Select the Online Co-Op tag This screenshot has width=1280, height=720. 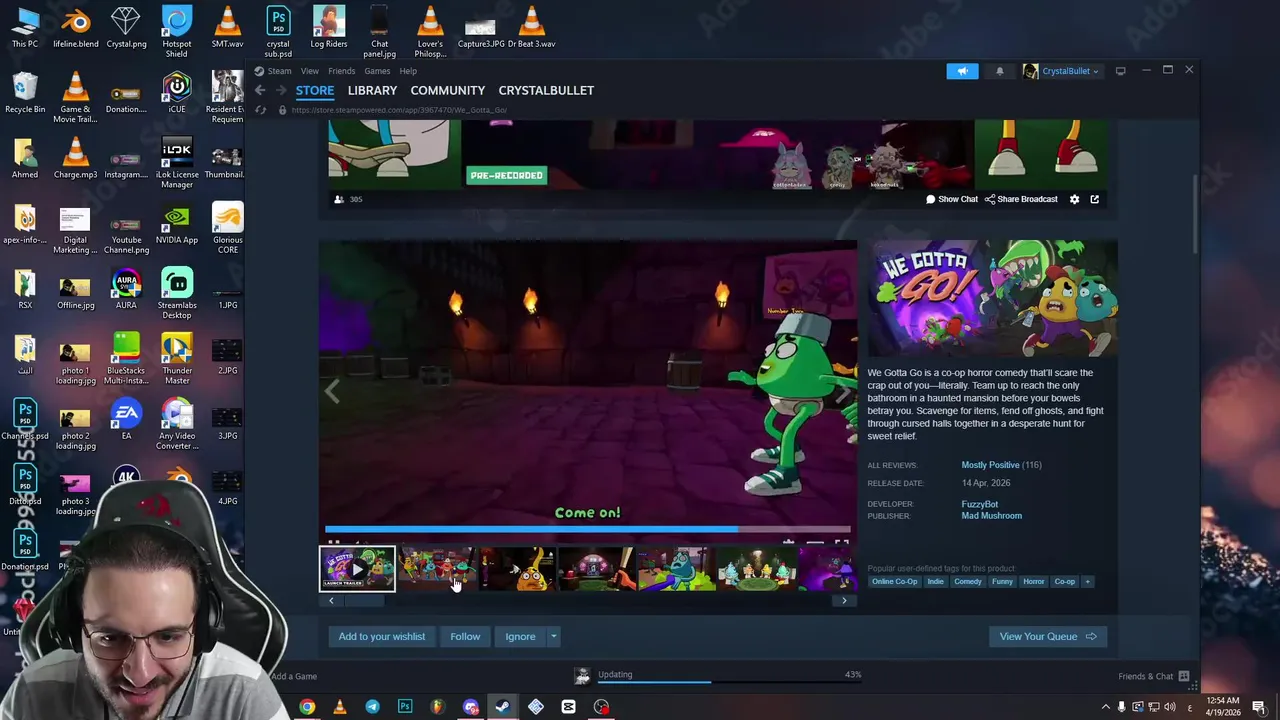coord(894,581)
